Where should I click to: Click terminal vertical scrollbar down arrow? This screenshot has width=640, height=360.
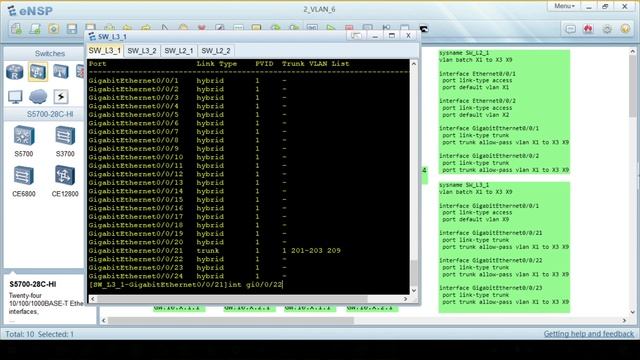pos(414,290)
